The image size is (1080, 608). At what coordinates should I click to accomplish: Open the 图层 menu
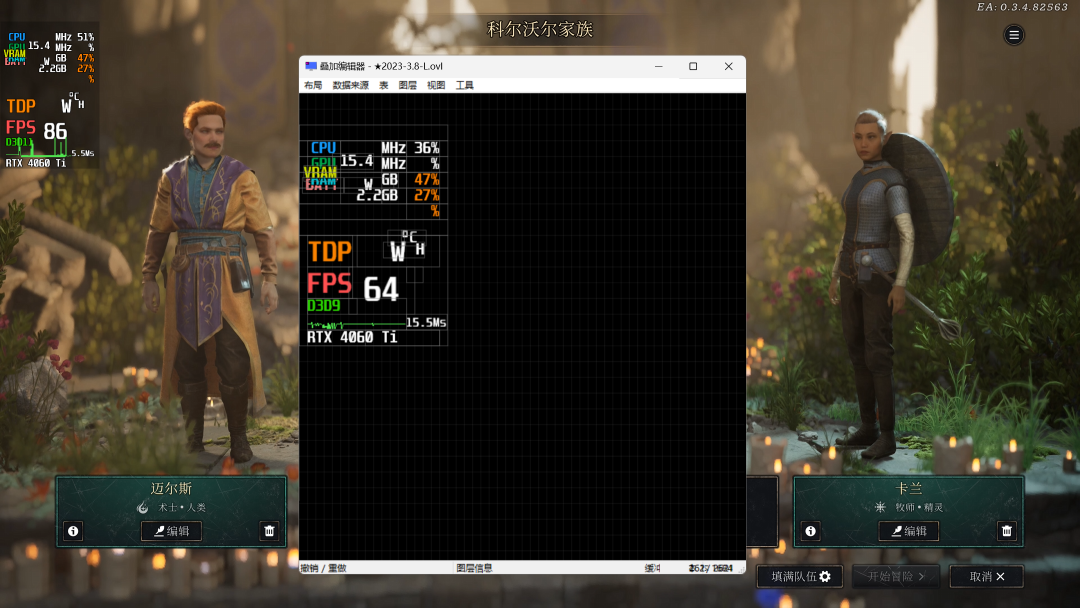click(x=408, y=85)
